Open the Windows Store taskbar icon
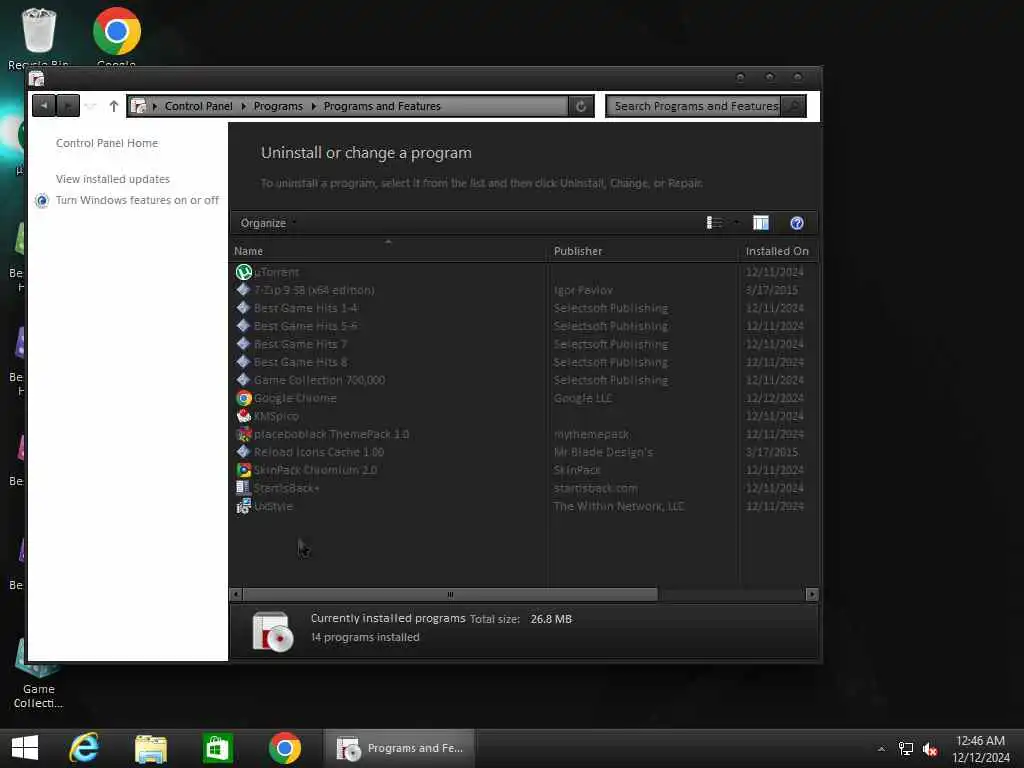Screen dimensions: 1024x768 tap(217, 748)
